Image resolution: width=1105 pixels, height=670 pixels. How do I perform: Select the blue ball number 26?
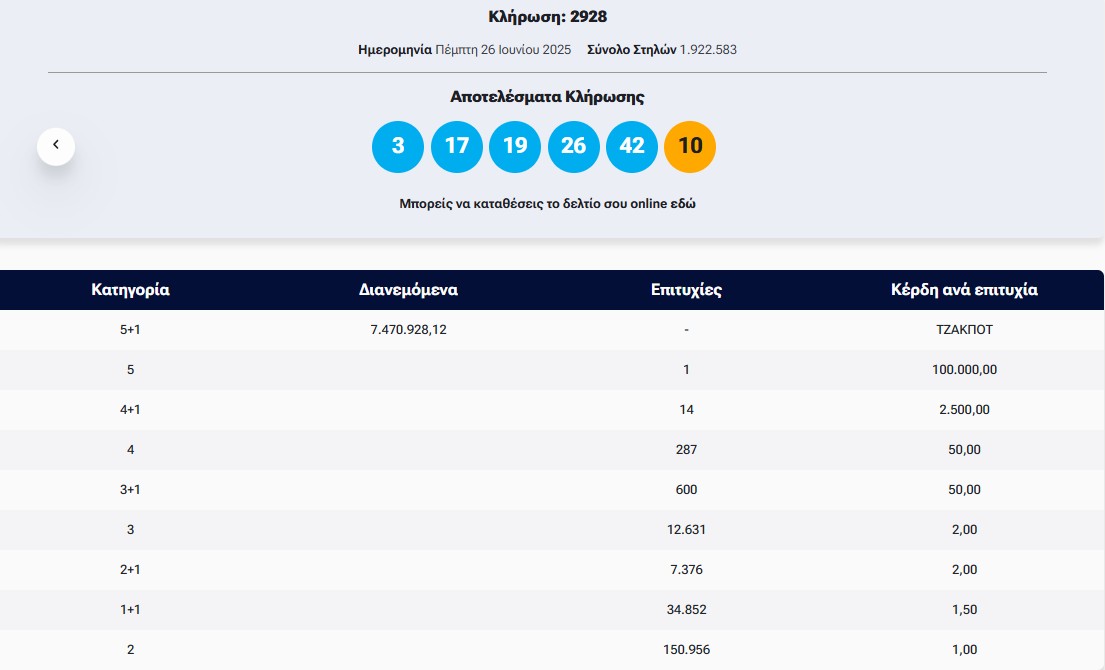(573, 146)
